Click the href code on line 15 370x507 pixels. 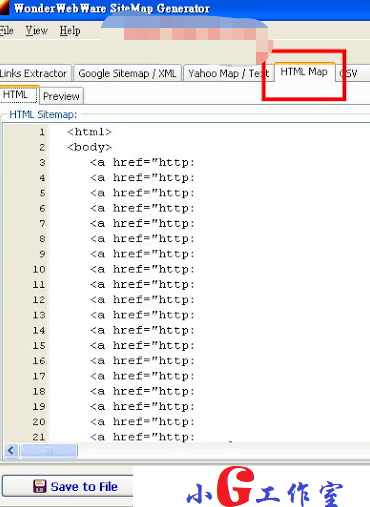[142, 346]
